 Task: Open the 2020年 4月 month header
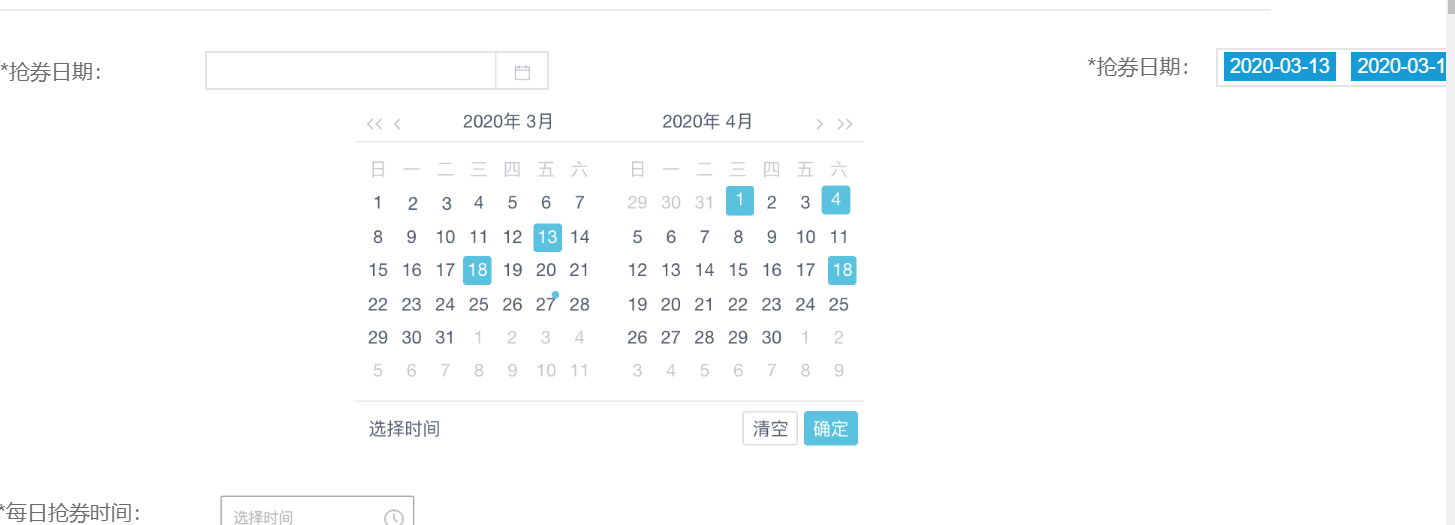coord(708,122)
